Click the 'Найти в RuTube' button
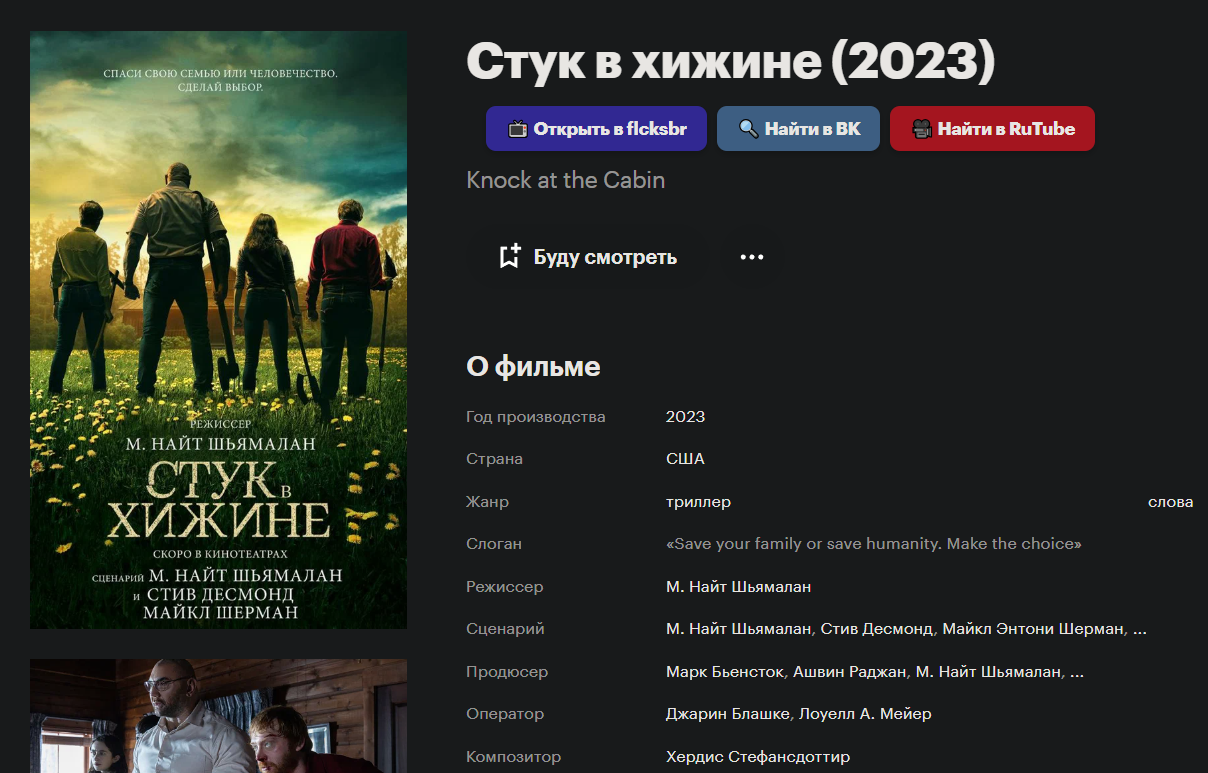 point(992,129)
